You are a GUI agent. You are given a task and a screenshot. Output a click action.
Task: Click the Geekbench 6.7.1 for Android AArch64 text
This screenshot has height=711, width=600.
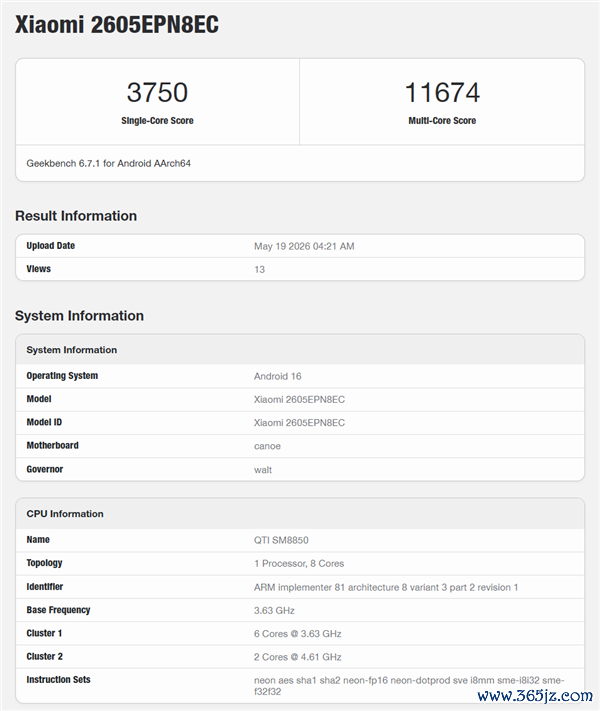coord(108,163)
